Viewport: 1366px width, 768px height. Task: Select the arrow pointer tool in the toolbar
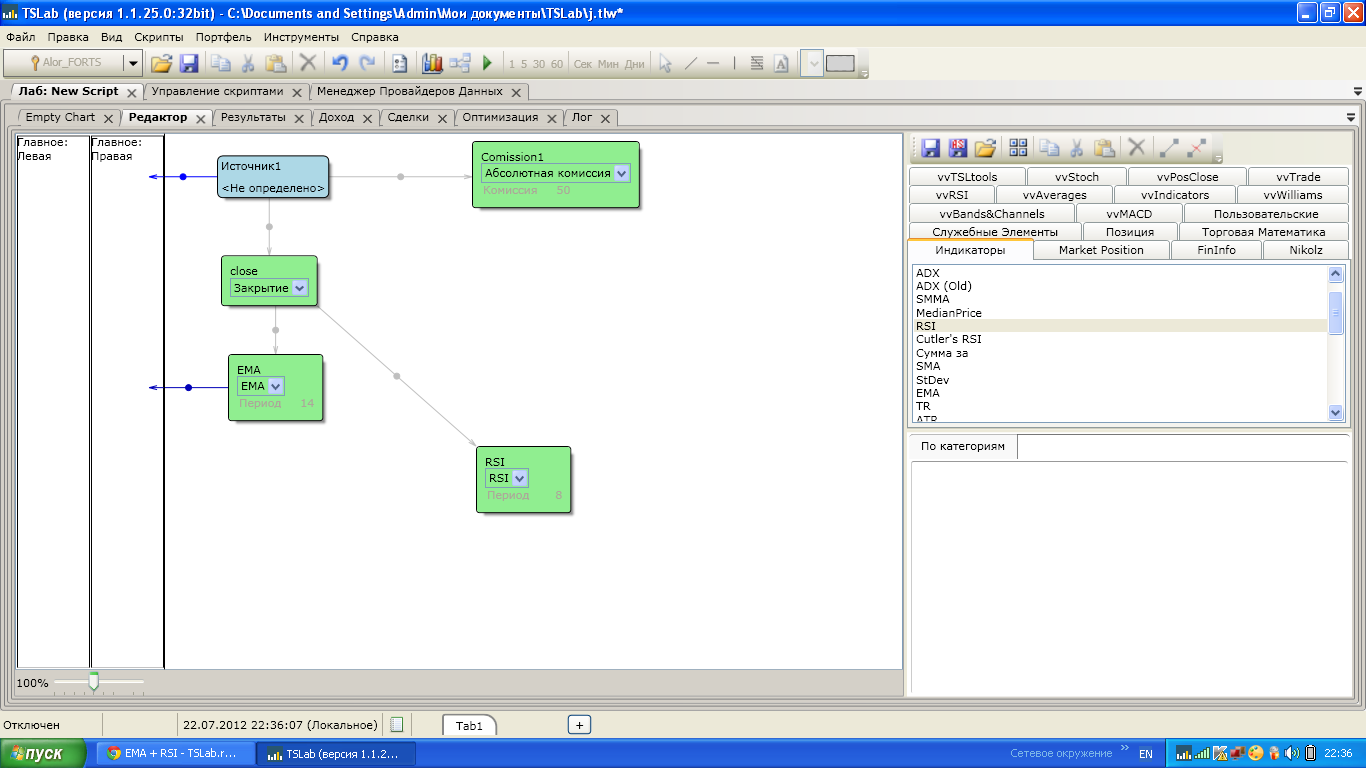665,63
